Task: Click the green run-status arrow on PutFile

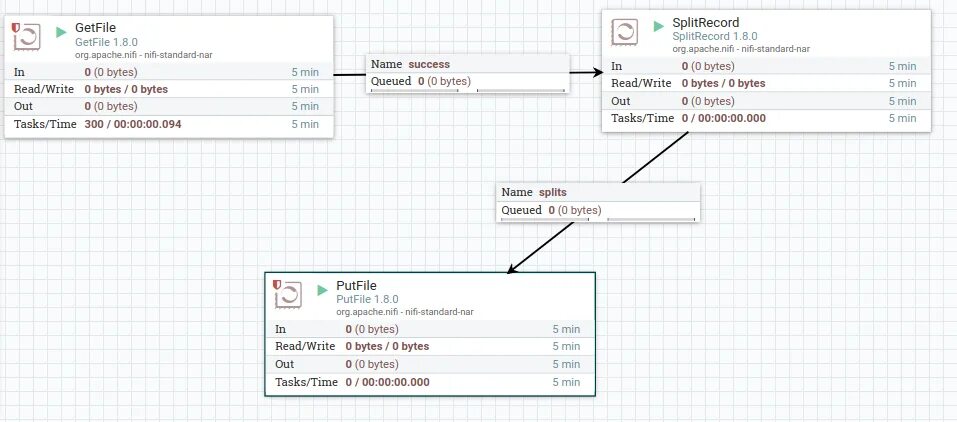Action: (x=322, y=290)
